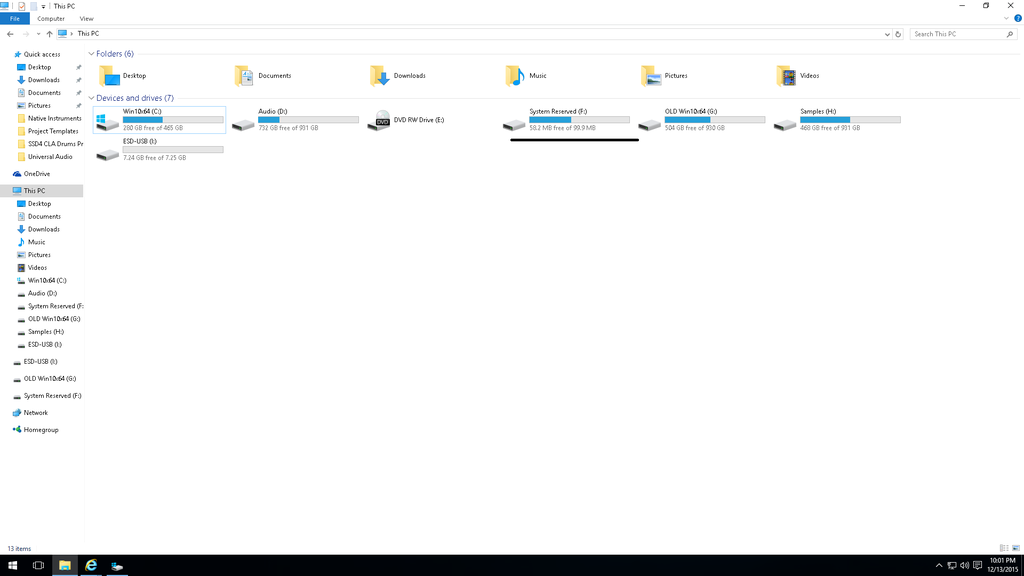
Task: Open the Win10x64 (C:) drive icon
Action: (107, 121)
